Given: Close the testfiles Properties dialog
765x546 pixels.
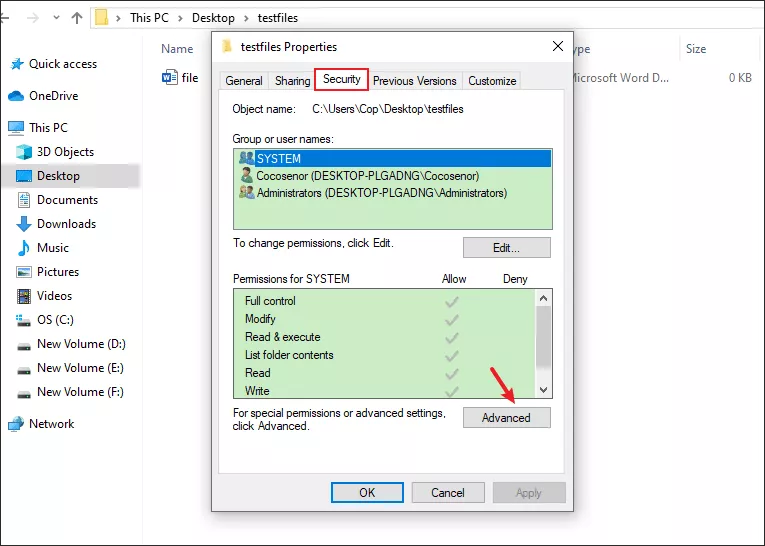Looking at the screenshot, I should pos(558,46).
